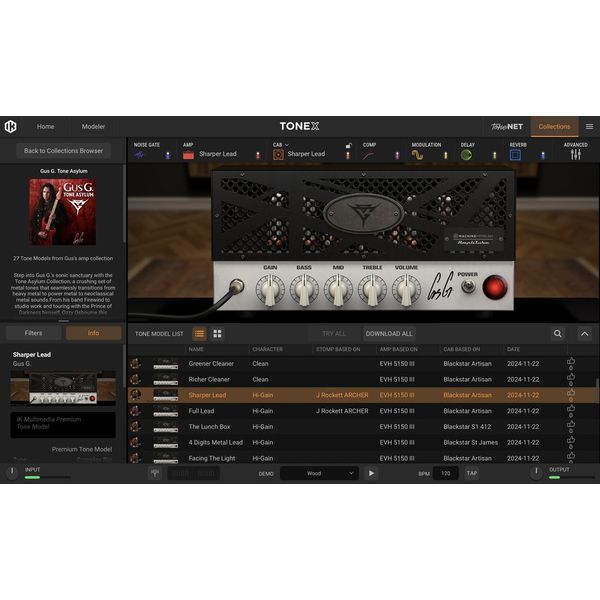Click the Cab lock icon

348,145
